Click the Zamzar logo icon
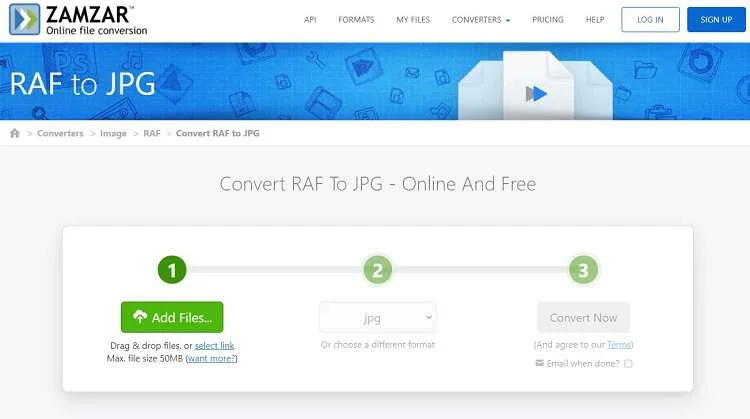750x419 pixels. (x=24, y=19)
